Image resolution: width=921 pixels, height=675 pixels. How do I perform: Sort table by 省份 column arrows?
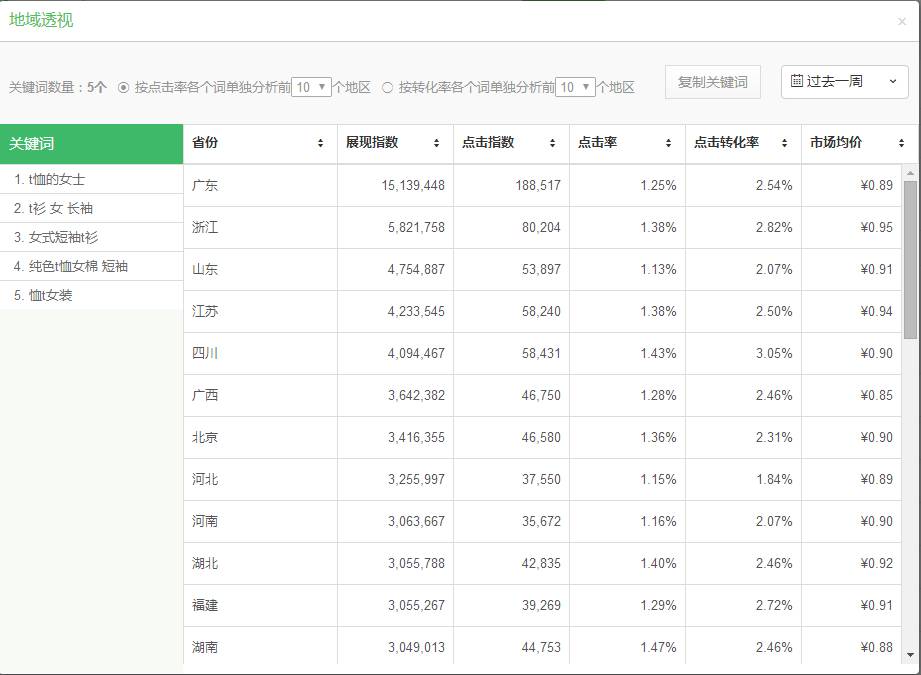[320, 143]
